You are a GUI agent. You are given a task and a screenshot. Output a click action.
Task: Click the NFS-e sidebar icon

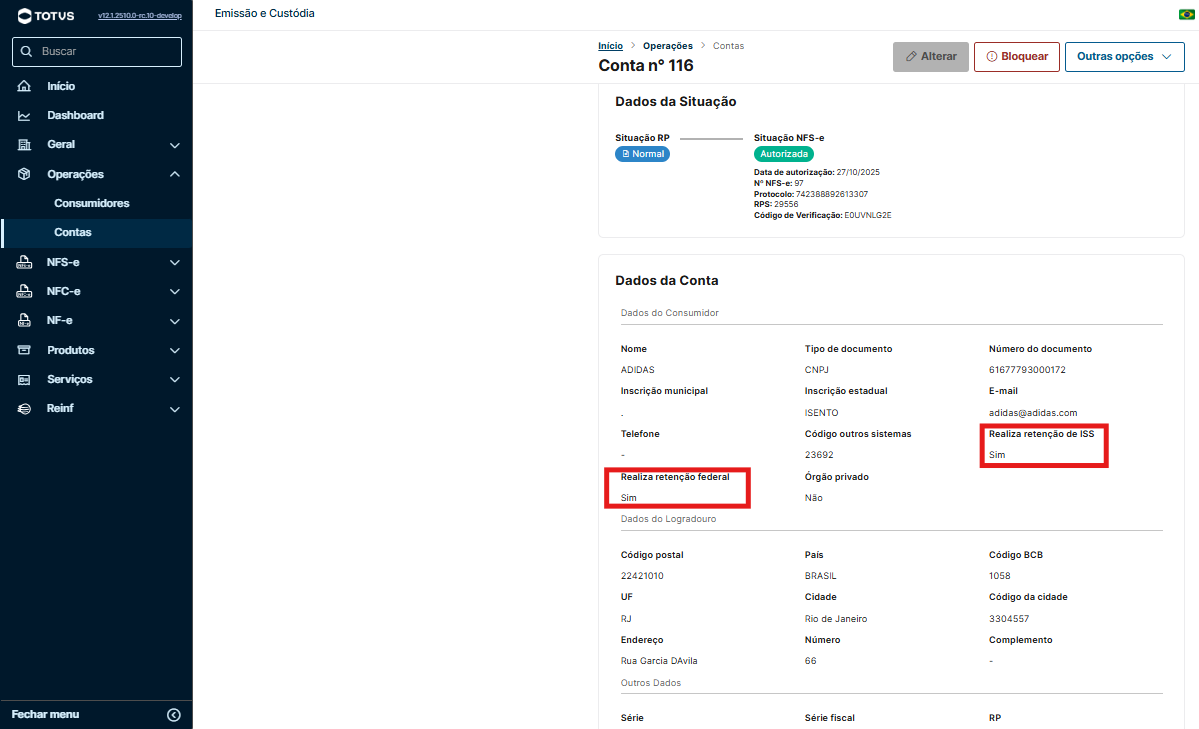(24, 263)
